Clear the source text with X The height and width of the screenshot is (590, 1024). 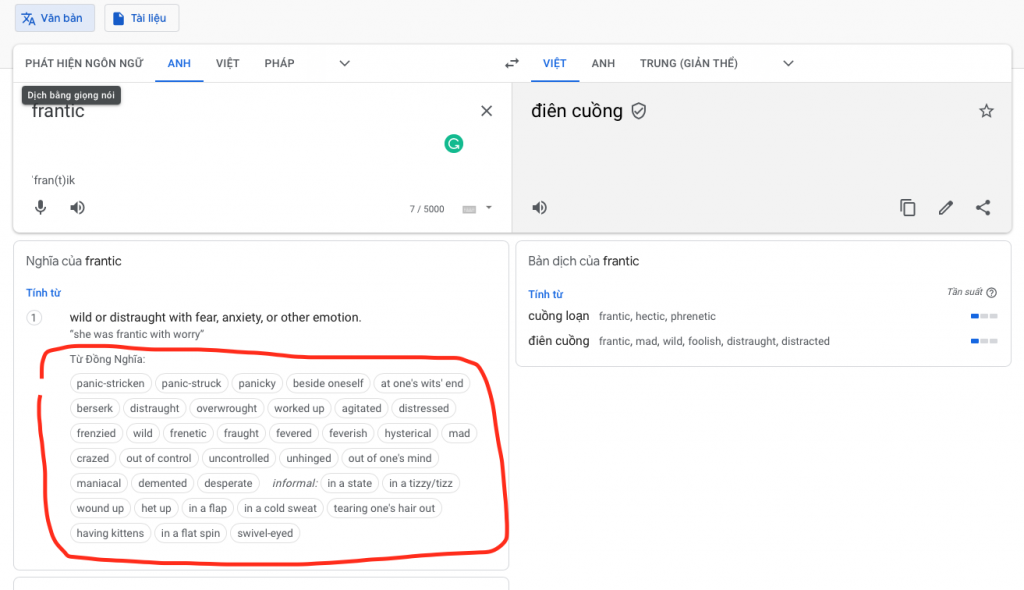tap(487, 111)
